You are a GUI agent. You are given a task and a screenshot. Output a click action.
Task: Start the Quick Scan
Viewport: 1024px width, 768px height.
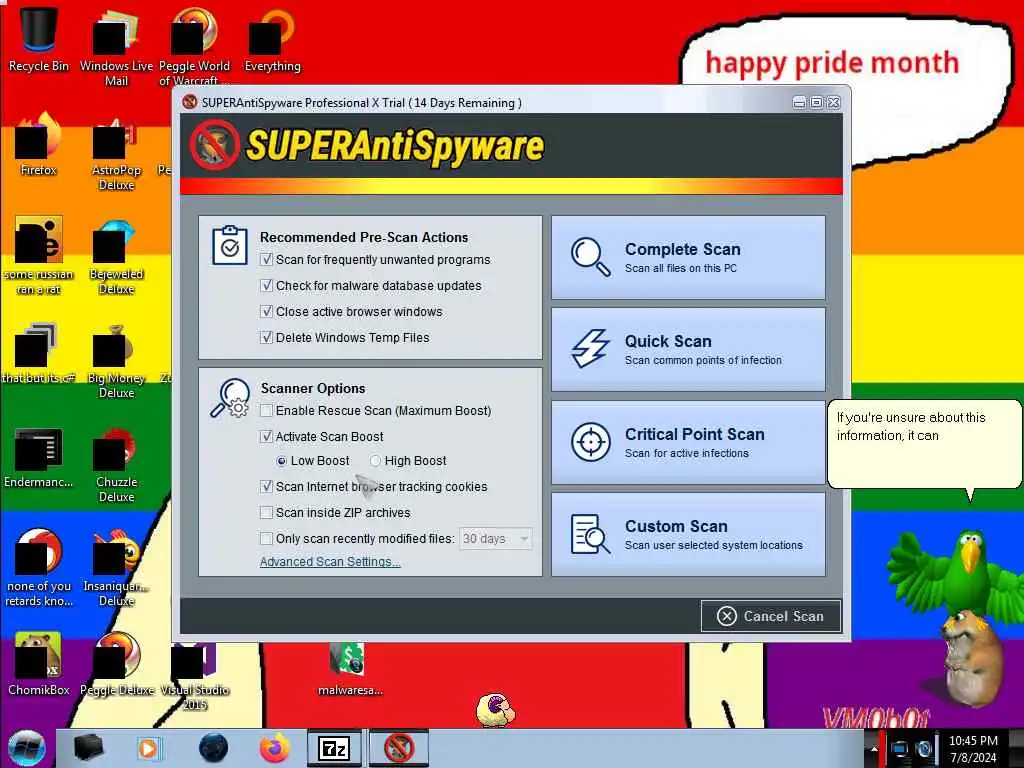tap(688, 349)
